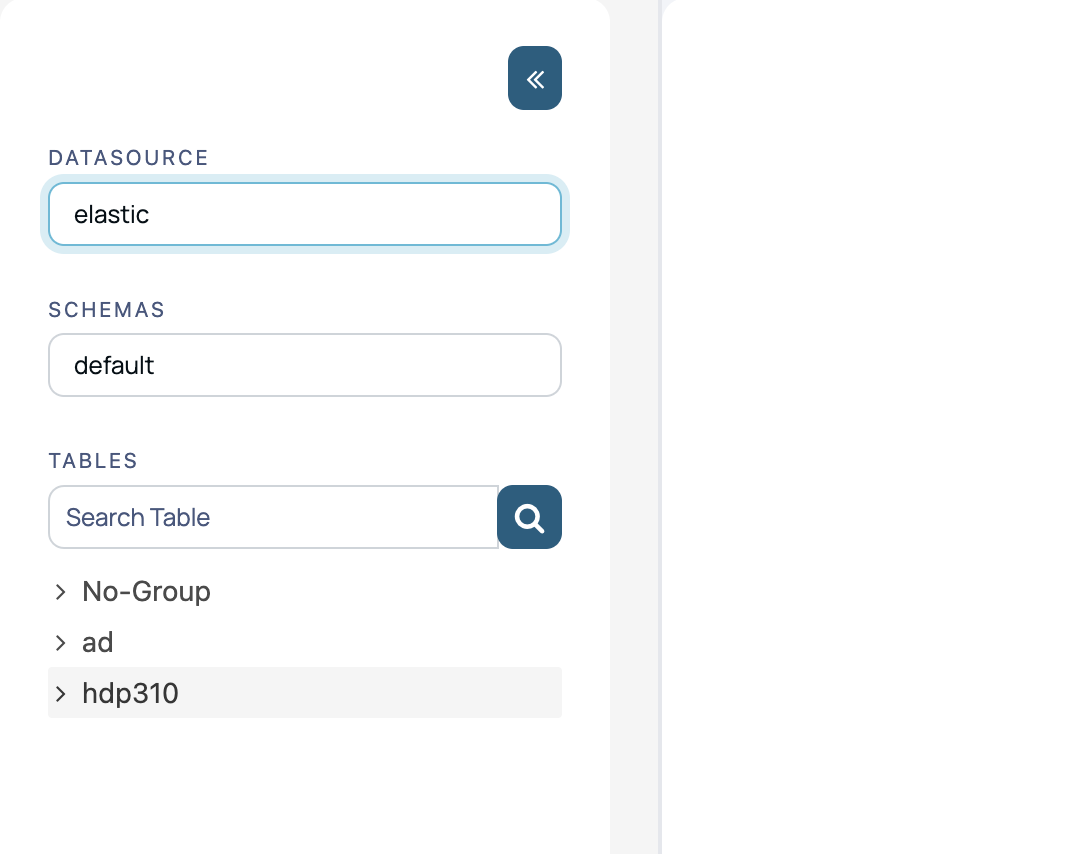
Task: Expand the No-Group chevron arrow
Action: coord(60,592)
